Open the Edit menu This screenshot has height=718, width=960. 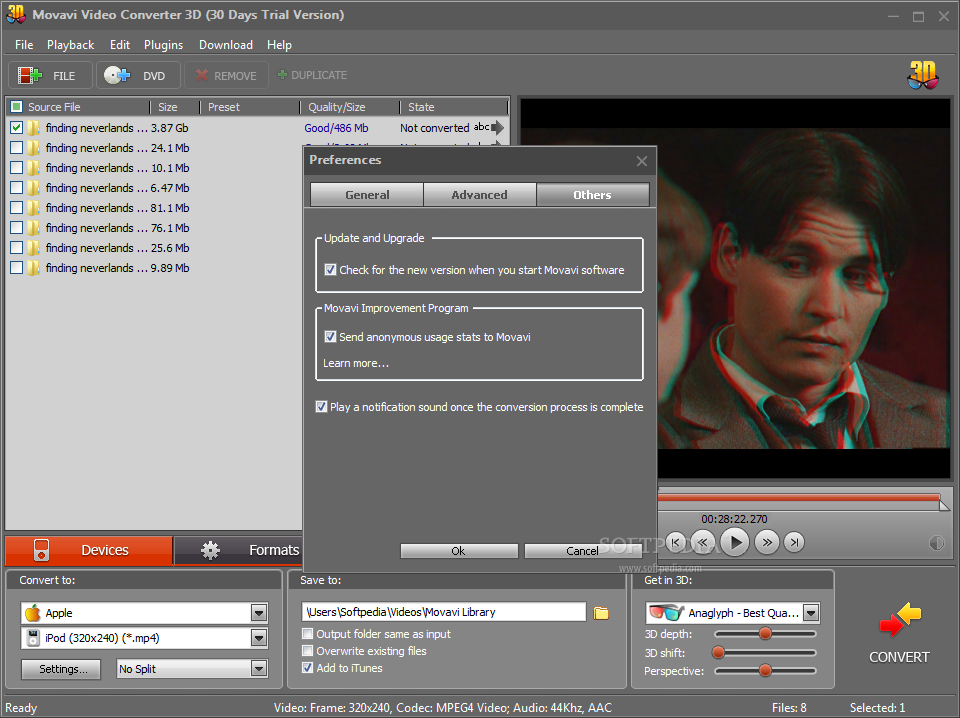(119, 45)
